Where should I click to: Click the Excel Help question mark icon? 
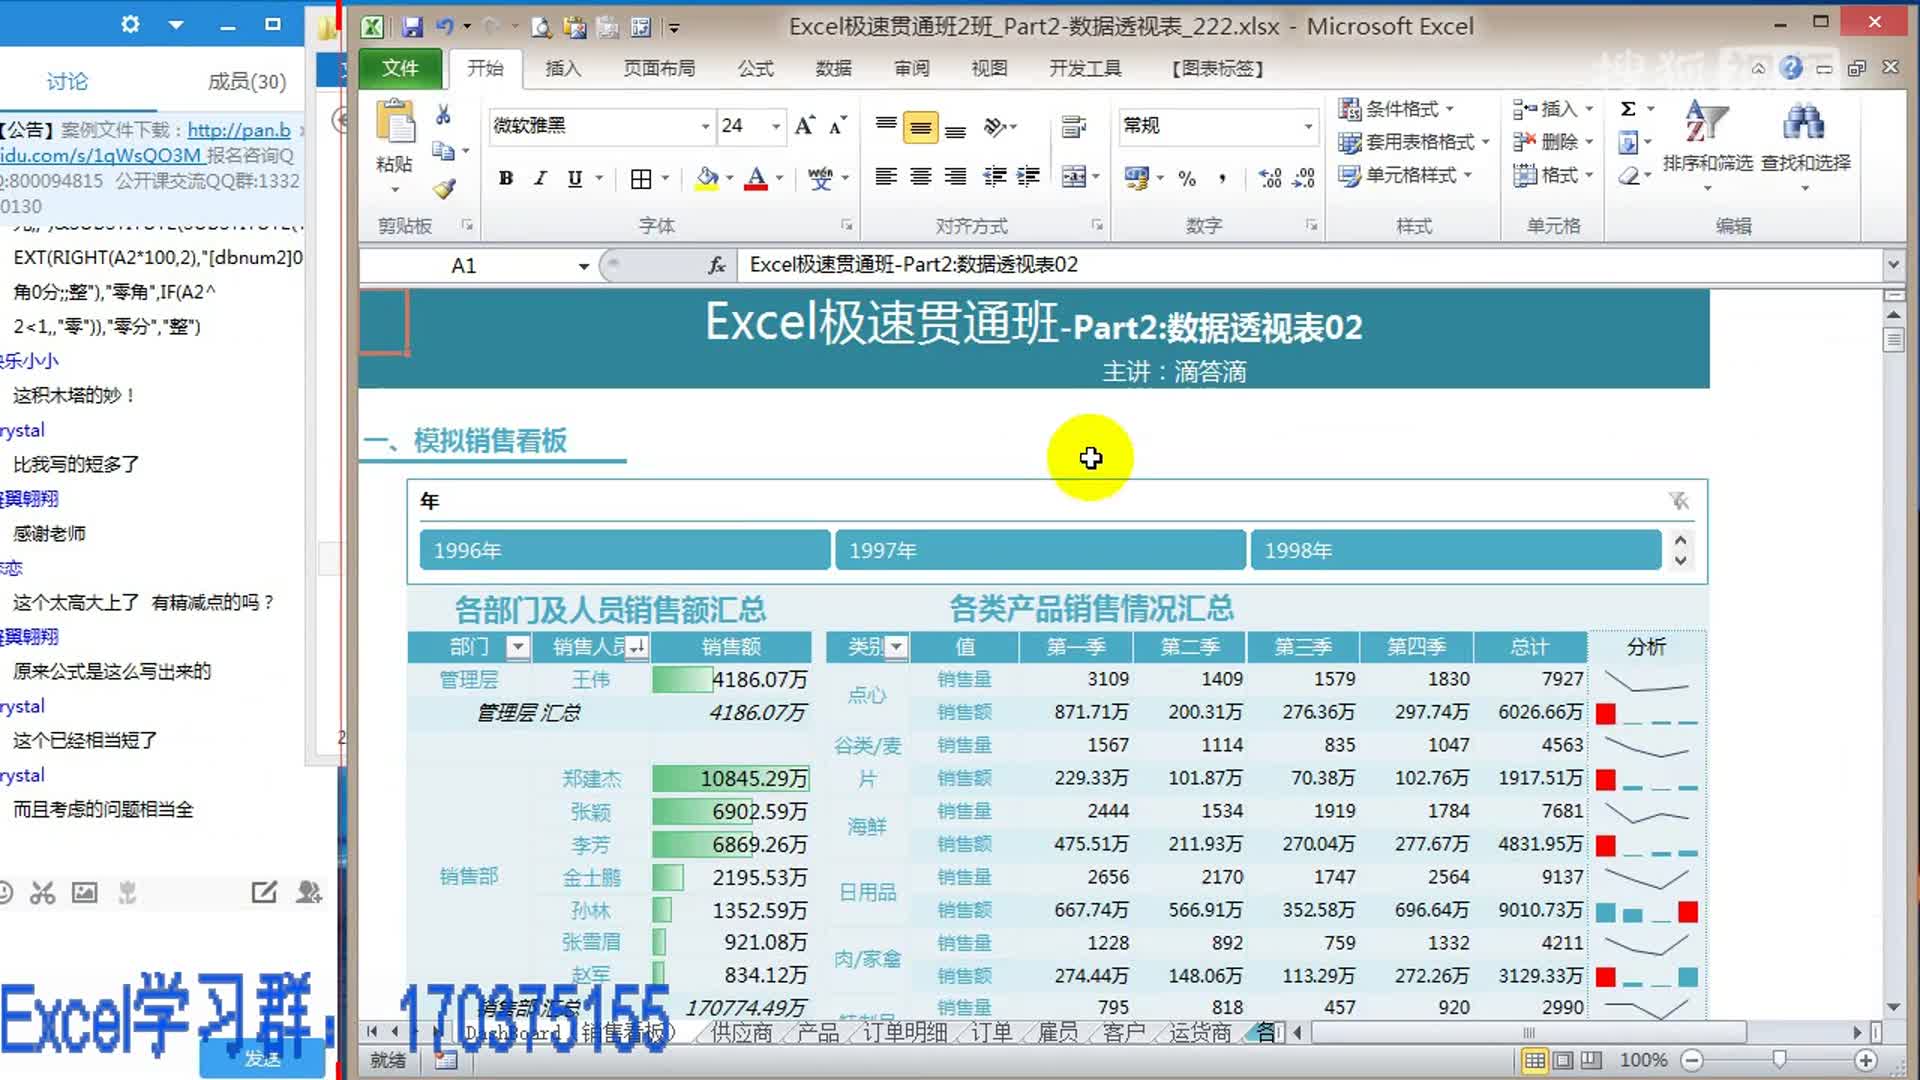point(1791,67)
